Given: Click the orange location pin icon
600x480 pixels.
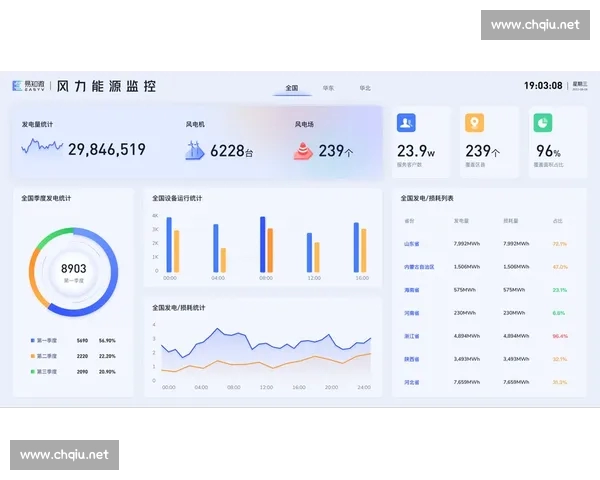Looking at the screenshot, I should click(x=474, y=123).
